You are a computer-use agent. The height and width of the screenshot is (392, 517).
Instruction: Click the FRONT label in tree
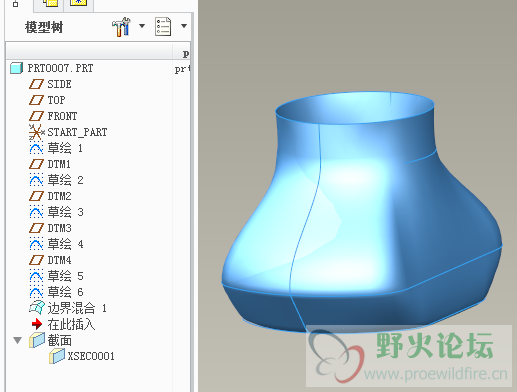(x=62, y=116)
